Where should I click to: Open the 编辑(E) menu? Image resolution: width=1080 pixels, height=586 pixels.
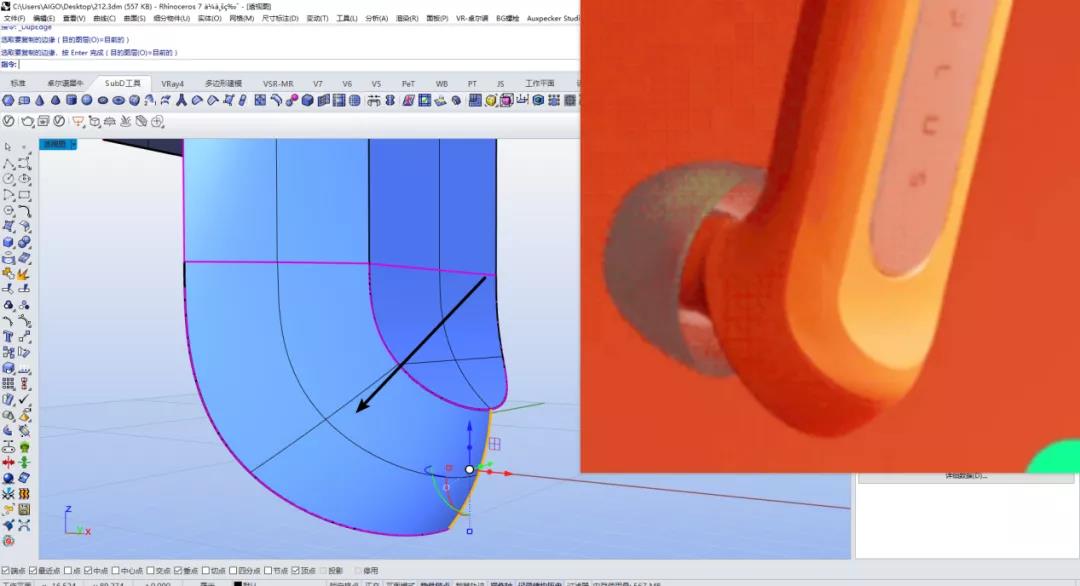[43, 19]
